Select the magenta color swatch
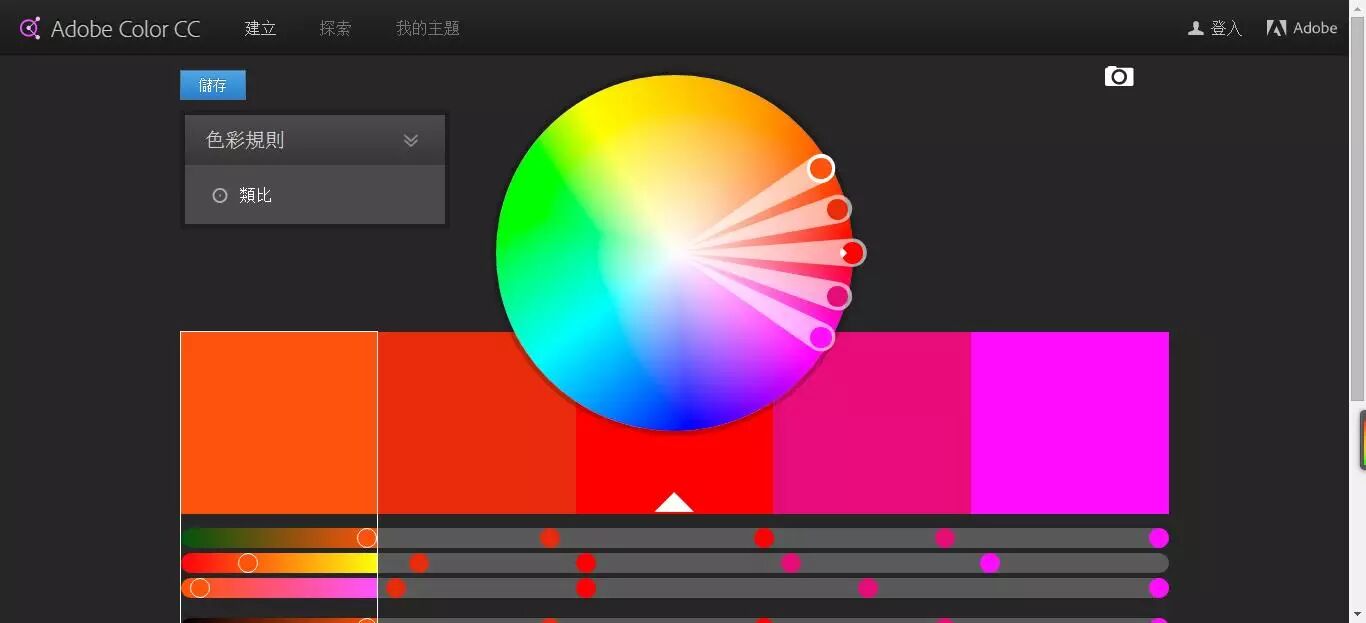This screenshot has height=623, width=1366. tap(1069, 422)
